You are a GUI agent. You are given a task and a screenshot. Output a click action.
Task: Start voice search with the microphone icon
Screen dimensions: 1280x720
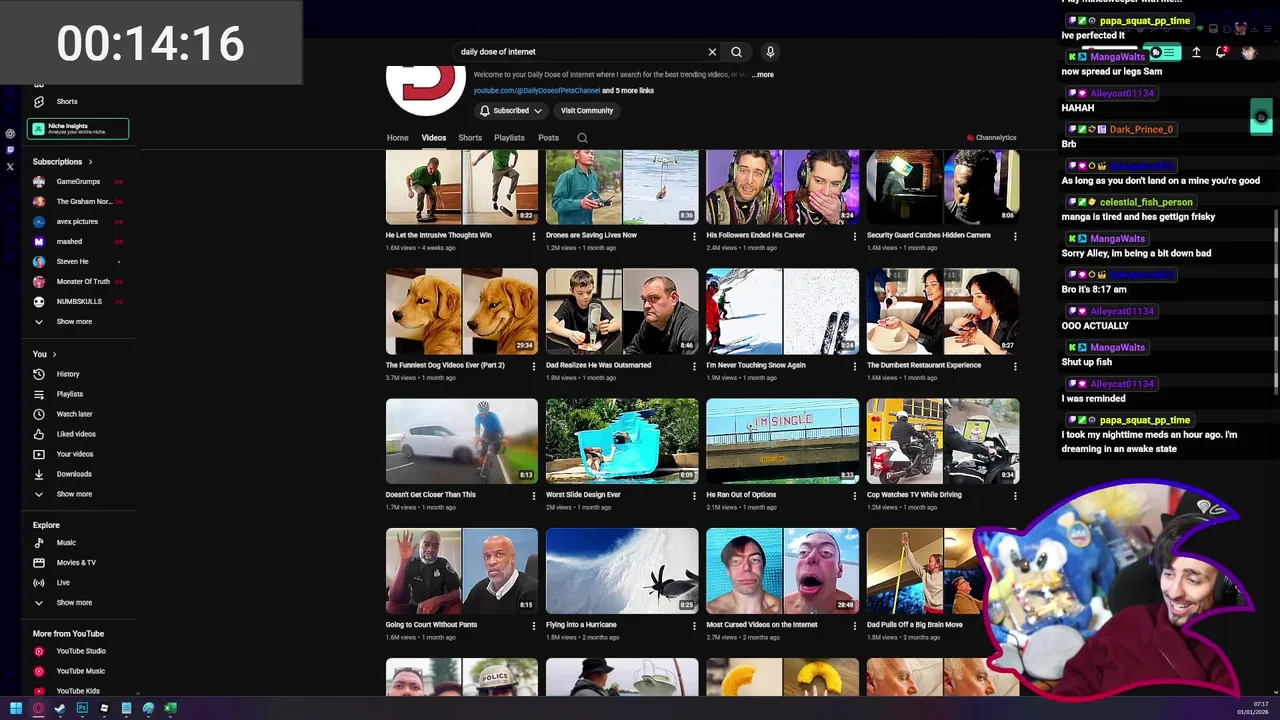[770, 52]
